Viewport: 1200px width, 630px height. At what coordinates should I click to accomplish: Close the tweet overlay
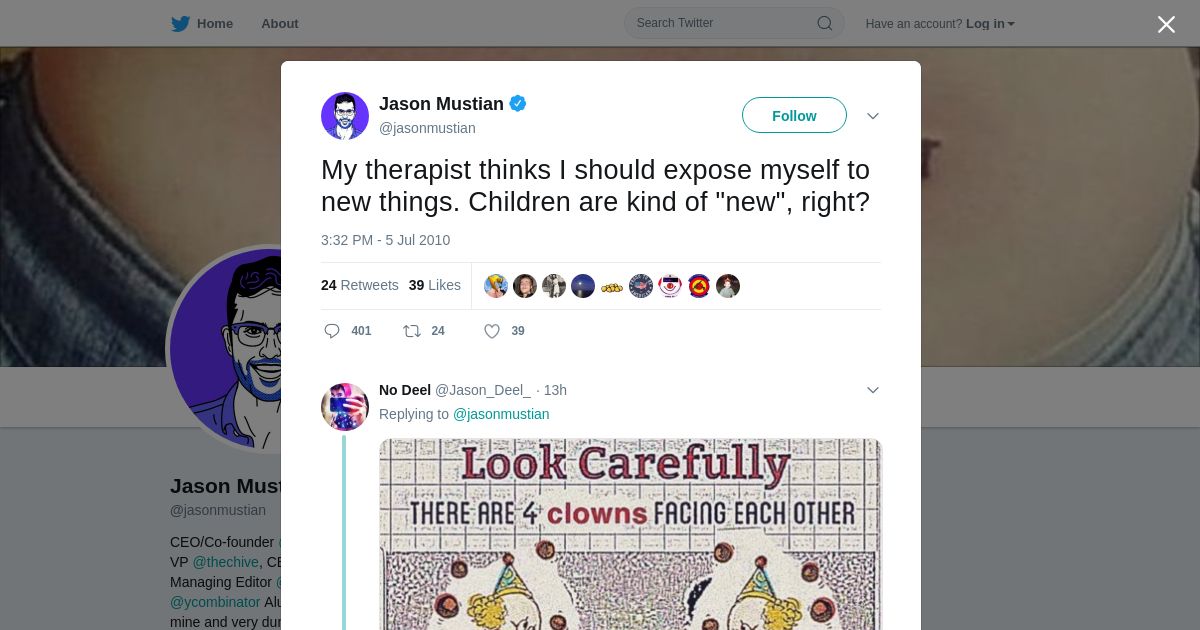(1166, 24)
